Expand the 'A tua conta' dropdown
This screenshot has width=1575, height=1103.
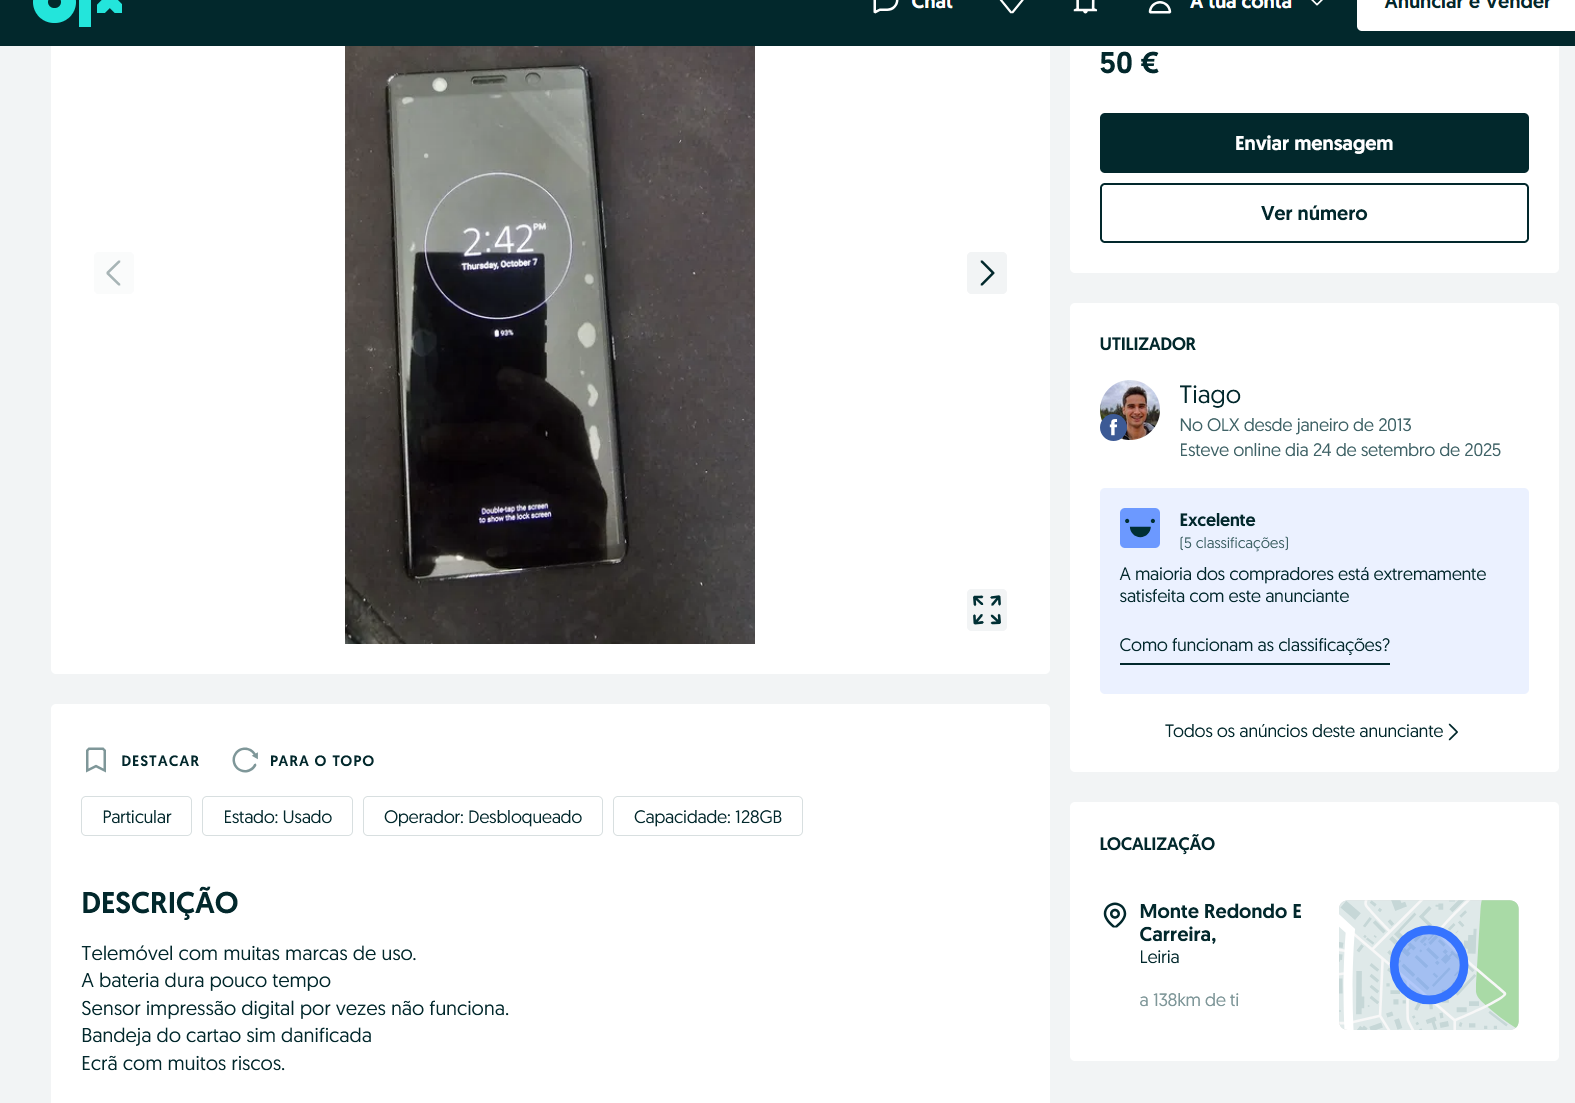1317,5
